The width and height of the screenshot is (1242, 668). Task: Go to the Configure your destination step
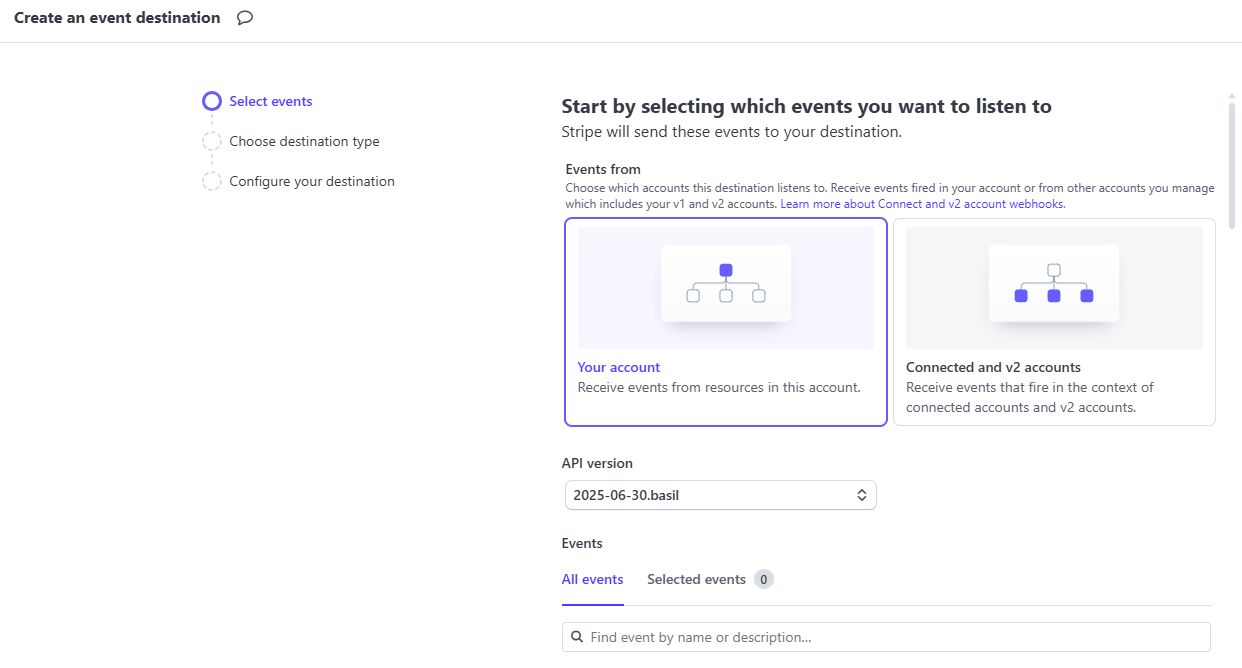click(x=312, y=181)
